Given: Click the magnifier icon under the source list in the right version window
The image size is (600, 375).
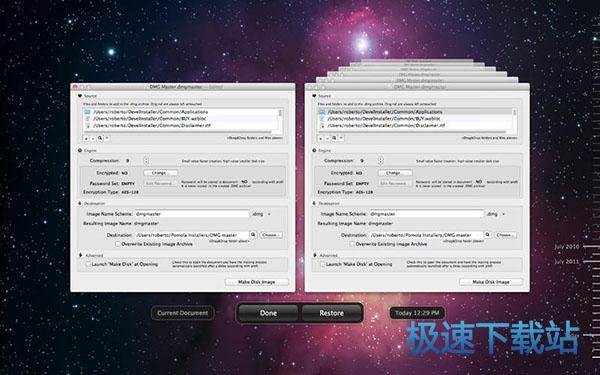Looking at the screenshot, I should click(x=334, y=138).
